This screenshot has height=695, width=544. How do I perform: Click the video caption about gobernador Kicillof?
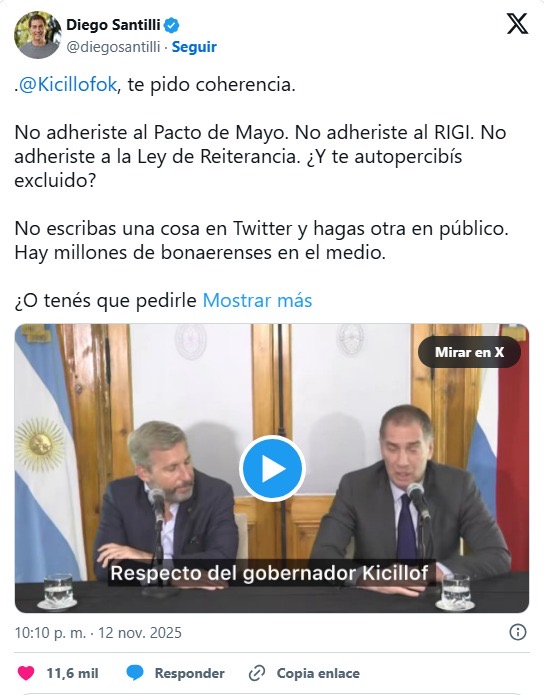pos(269,573)
